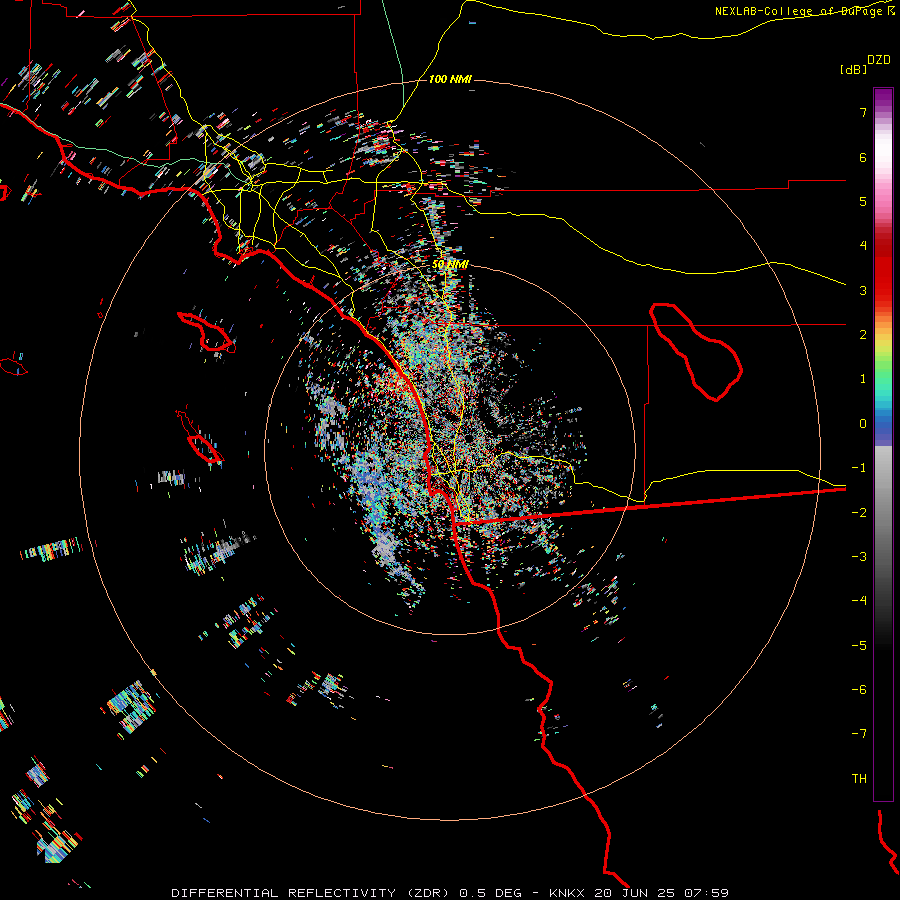Click the -6 value on color scale

coord(859,689)
